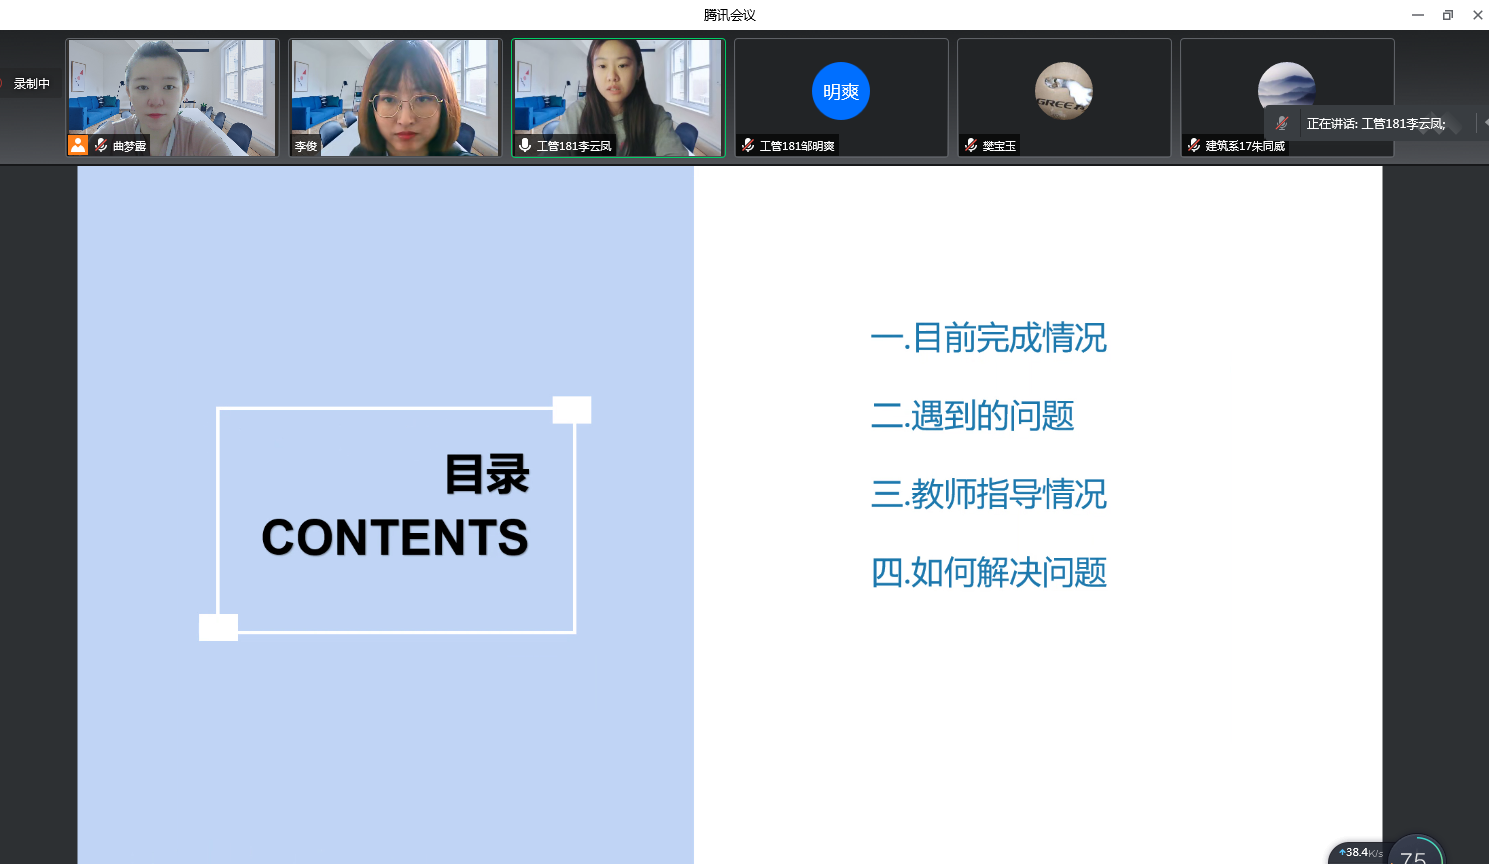This screenshot has height=864, width=1489.
Task: Select 工管181李云凤's highlighted video tile
Action: click(618, 97)
